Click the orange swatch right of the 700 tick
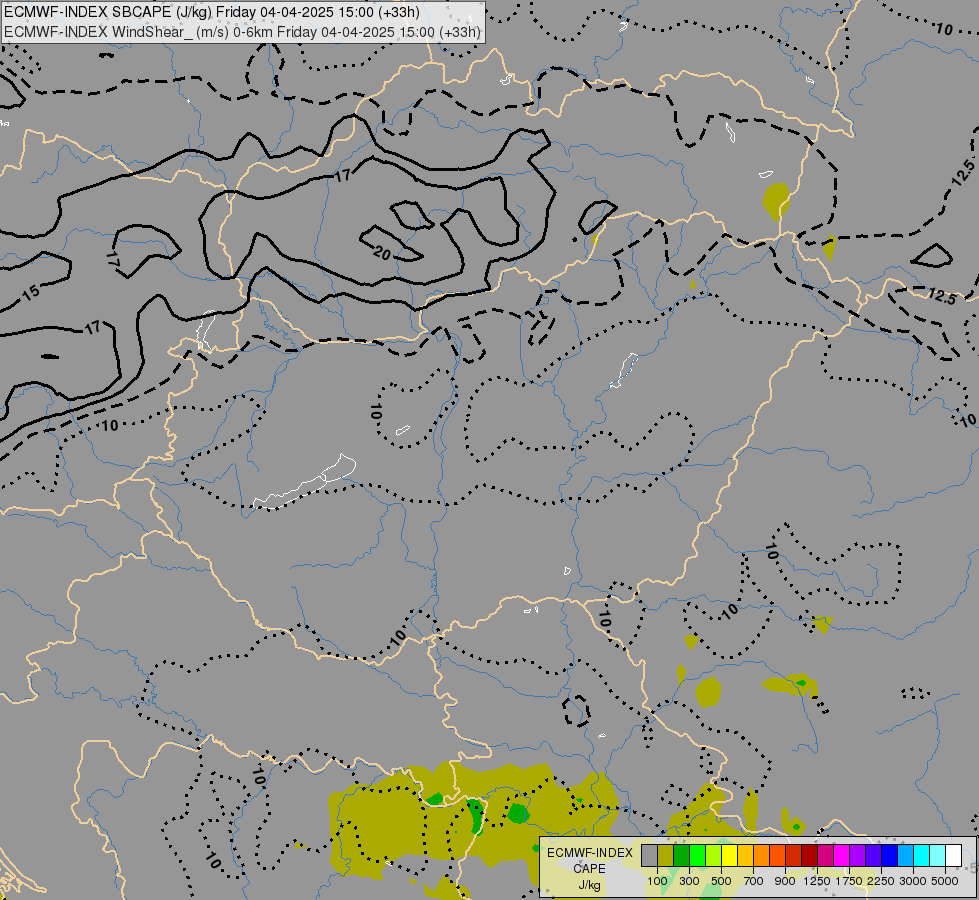The height and width of the screenshot is (900, 979). 762,856
